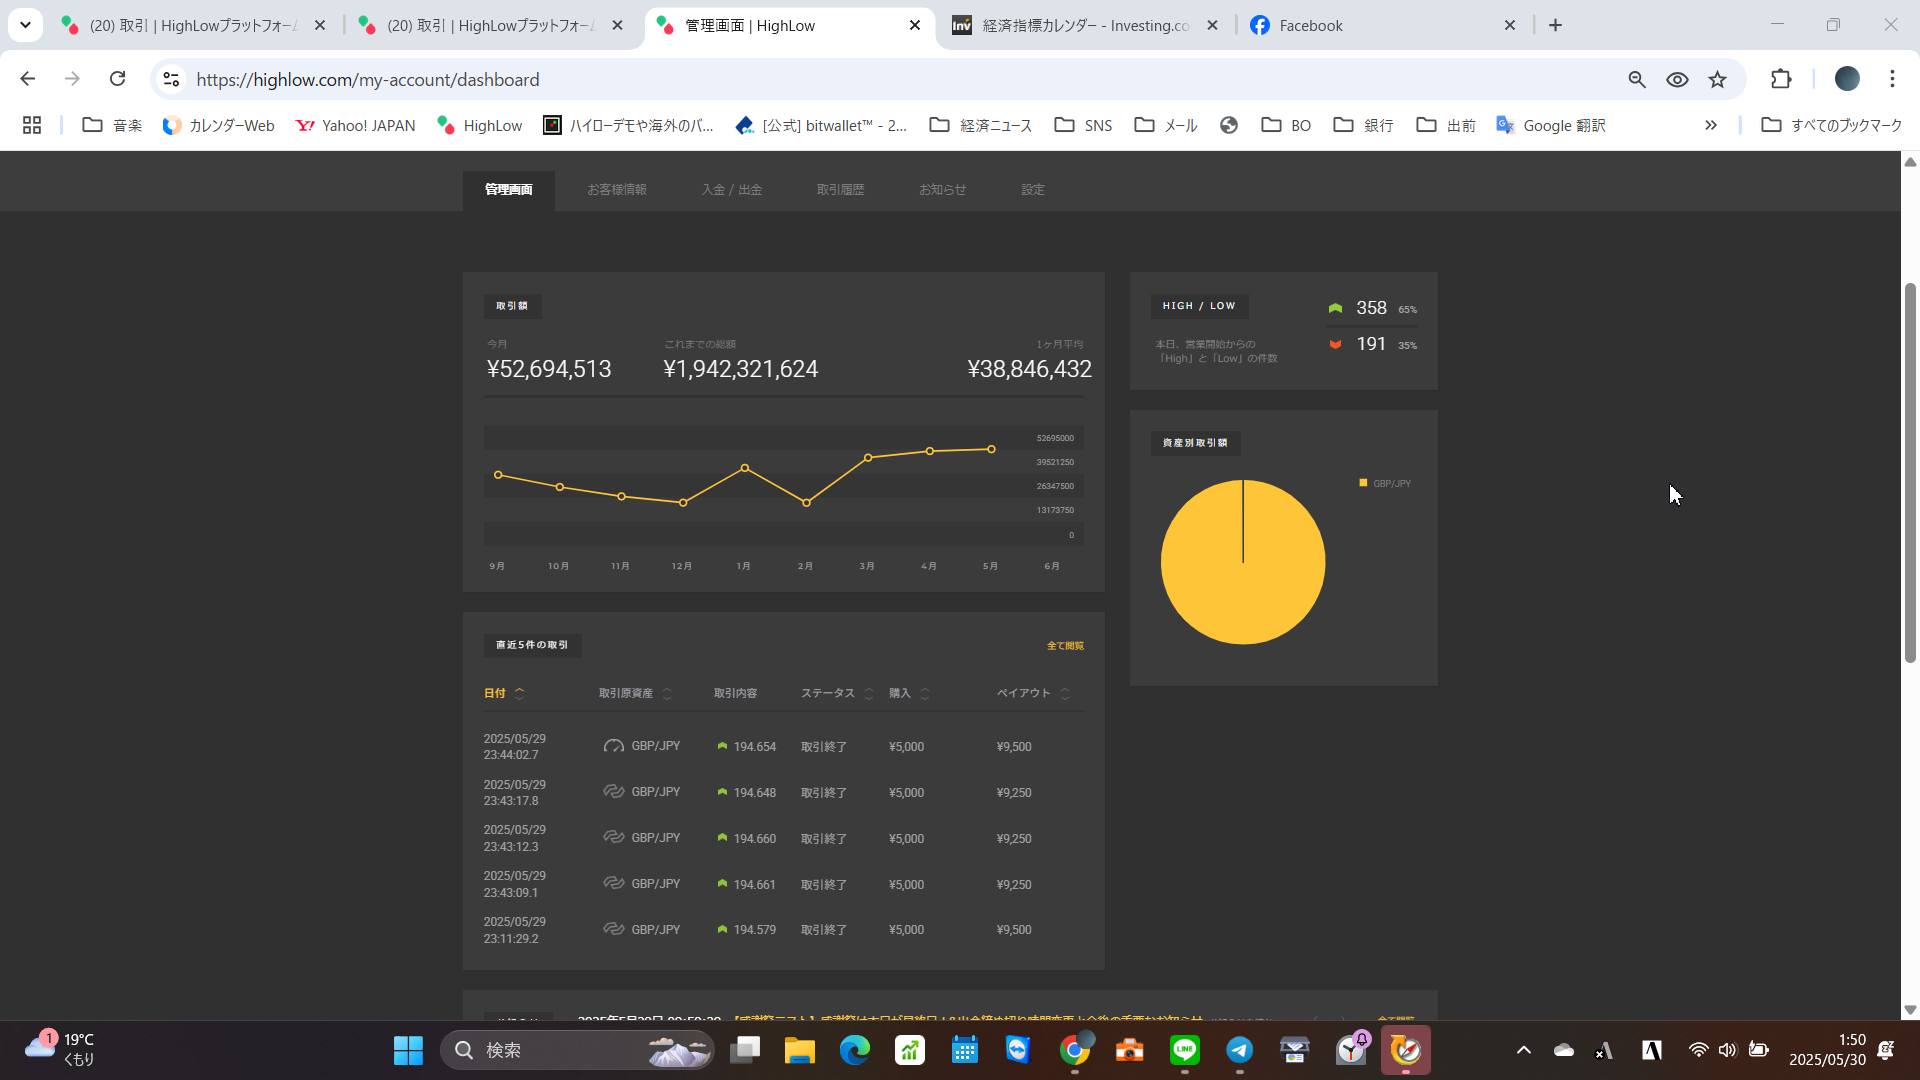Image resolution: width=1920 pixels, height=1080 pixels.
Task: Click the zoom magnifier icon in address bar
Action: coord(1637,80)
